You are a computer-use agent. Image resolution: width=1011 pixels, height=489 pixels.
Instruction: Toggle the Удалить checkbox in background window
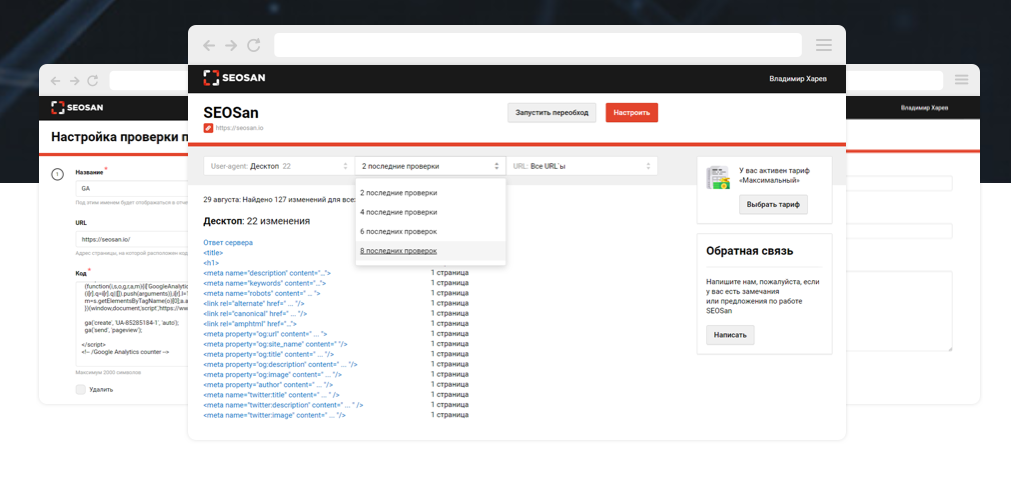pyautogui.click(x=81, y=389)
